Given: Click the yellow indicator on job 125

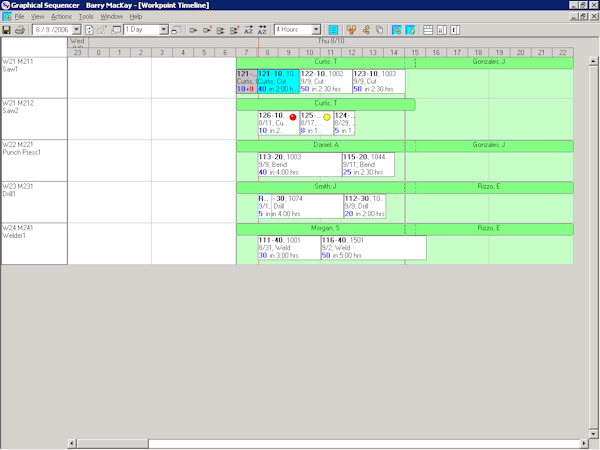Looking at the screenshot, I should pos(326,117).
